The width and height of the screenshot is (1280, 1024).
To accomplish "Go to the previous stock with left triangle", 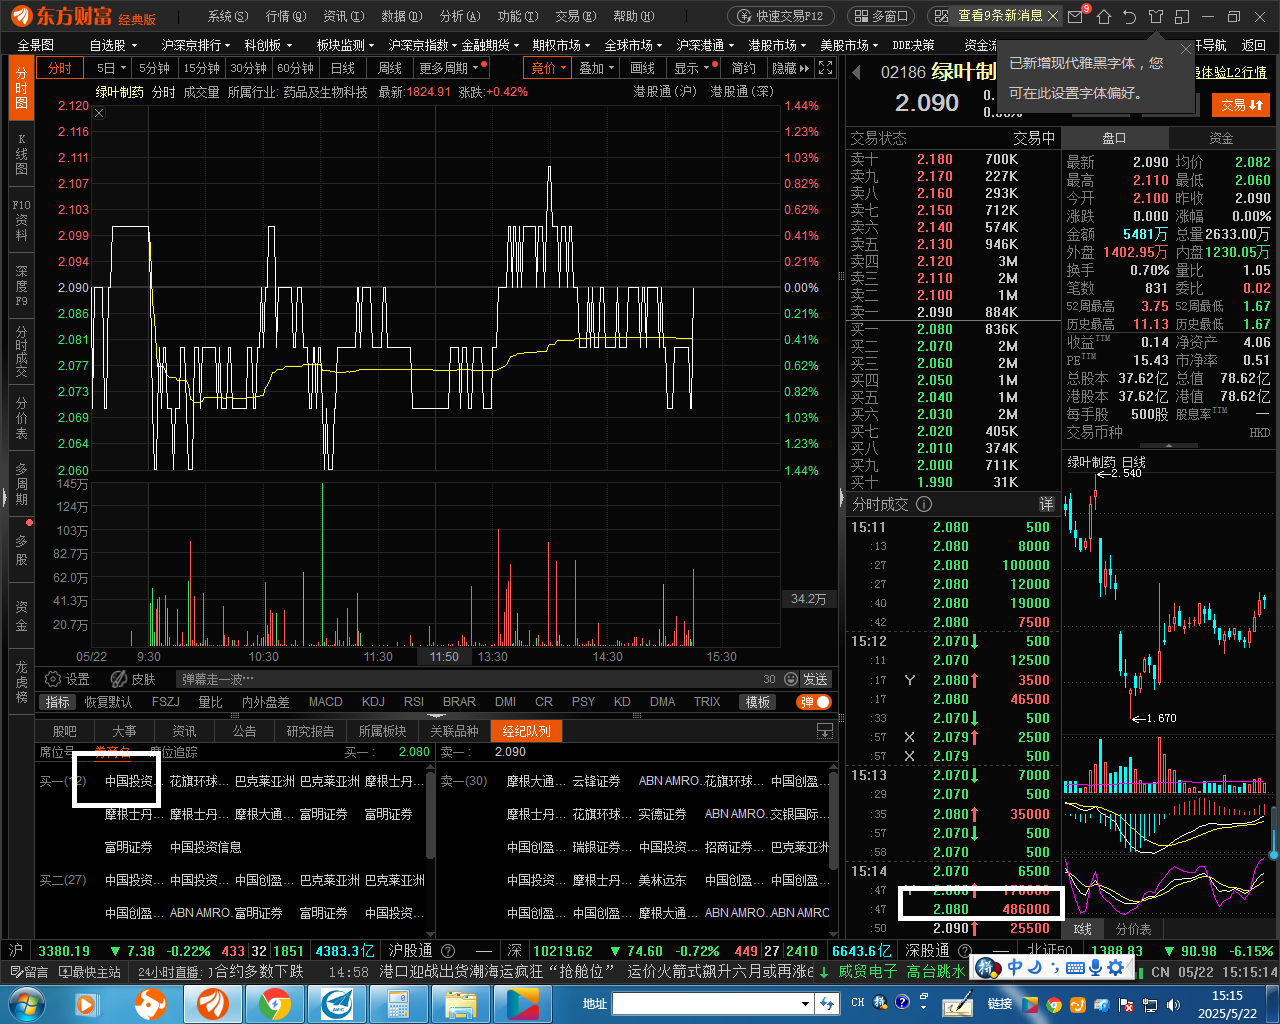I will click(x=857, y=72).
